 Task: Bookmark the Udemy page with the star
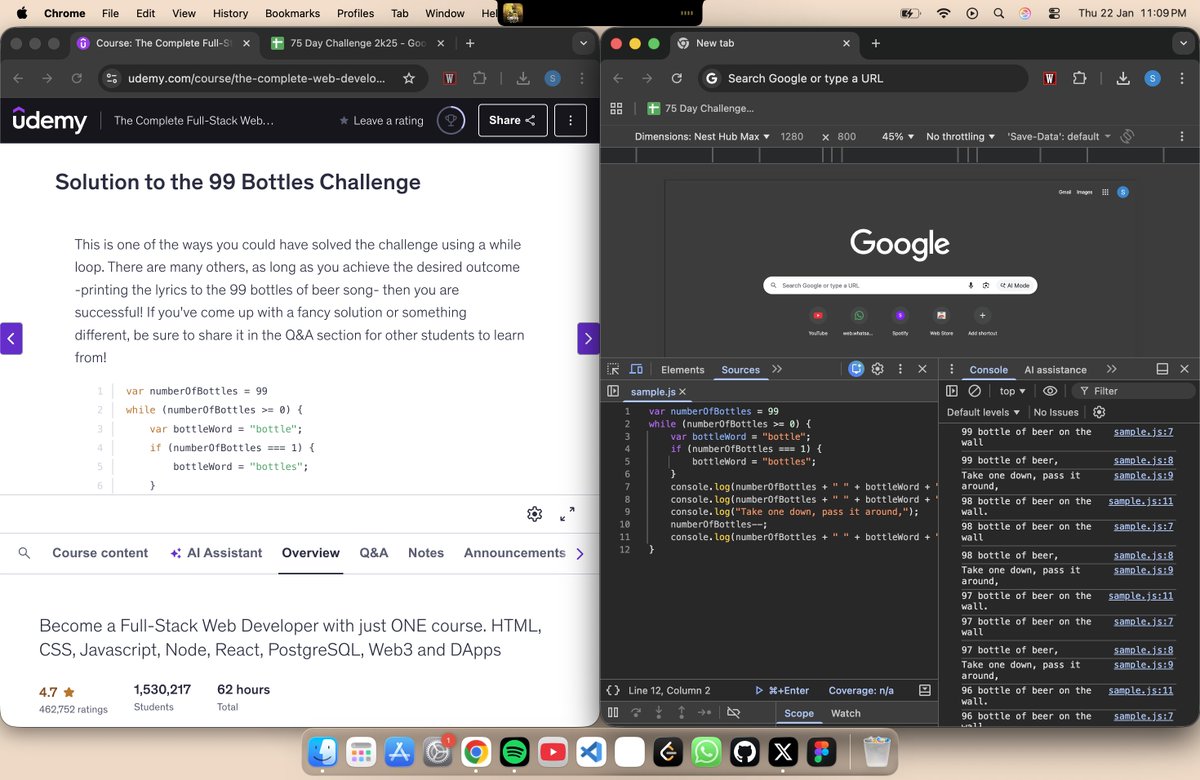click(408, 78)
